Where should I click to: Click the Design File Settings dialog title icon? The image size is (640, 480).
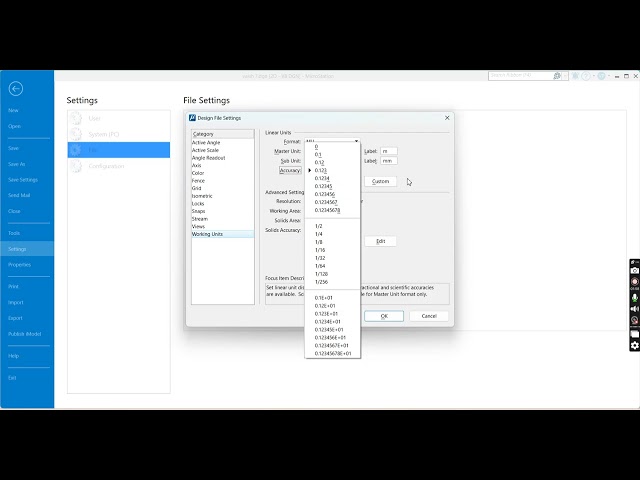click(x=192, y=118)
